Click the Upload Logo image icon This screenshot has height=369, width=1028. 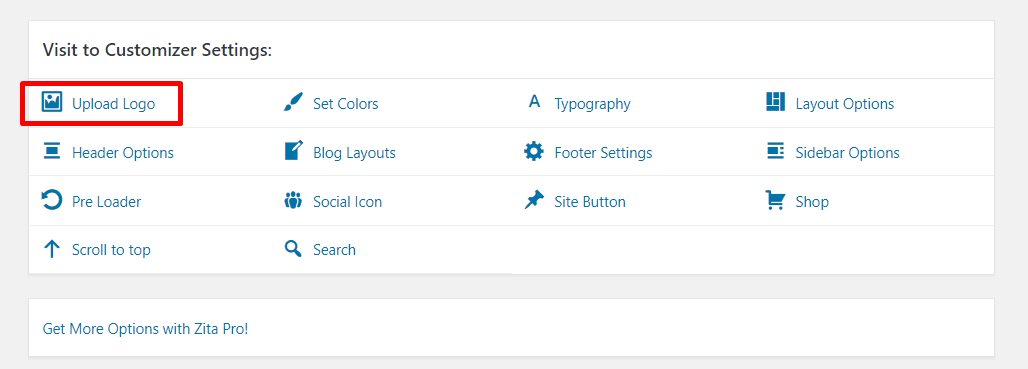(52, 102)
